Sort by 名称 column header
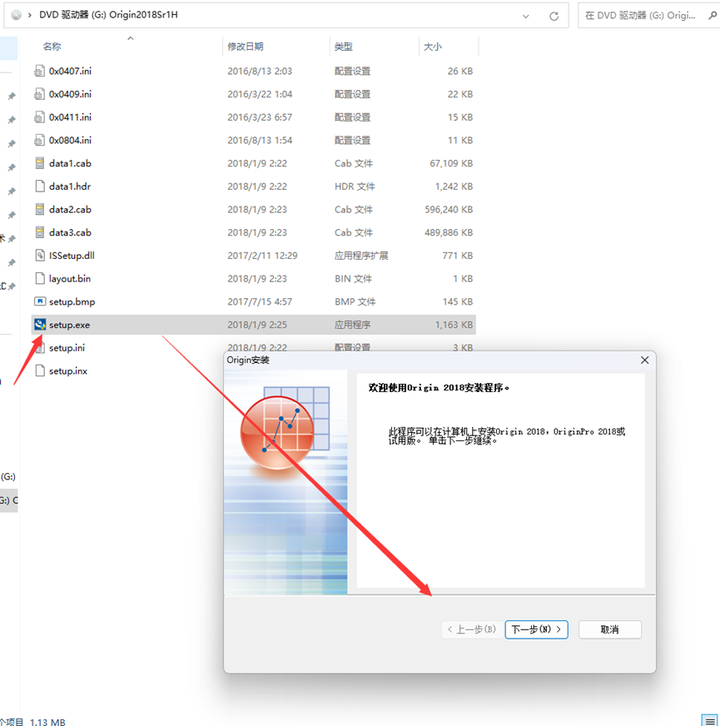720x726 pixels. coord(52,46)
